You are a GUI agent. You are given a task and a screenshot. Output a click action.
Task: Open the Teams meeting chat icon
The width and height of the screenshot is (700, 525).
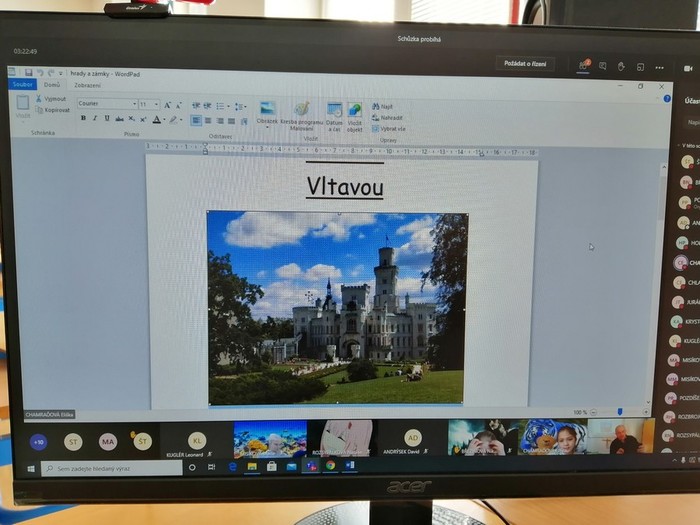click(x=603, y=66)
